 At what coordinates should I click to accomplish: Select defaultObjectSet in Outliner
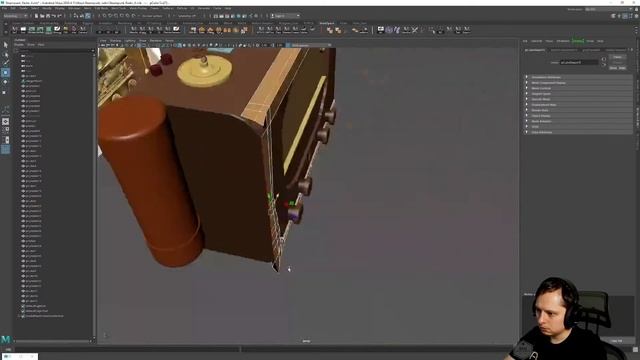(x=38, y=311)
